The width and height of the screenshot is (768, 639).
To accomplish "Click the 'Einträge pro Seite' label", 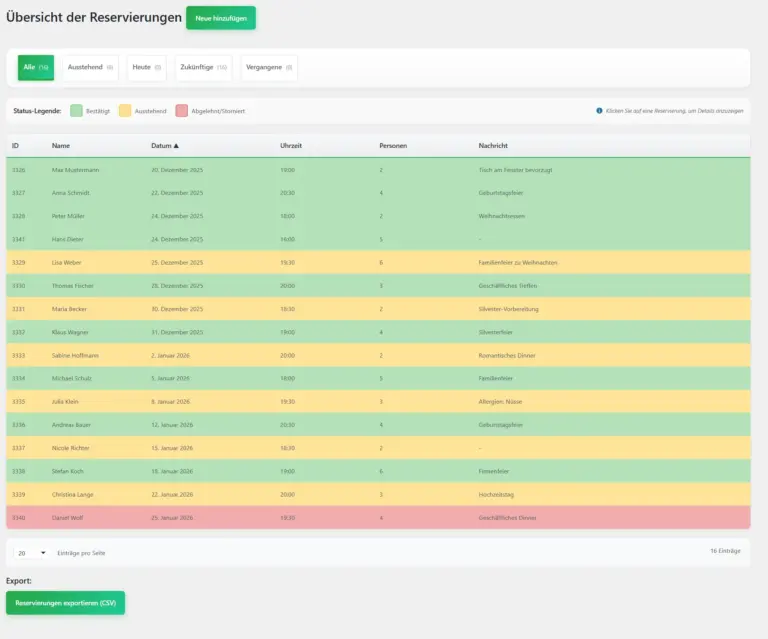I will pos(81,553).
